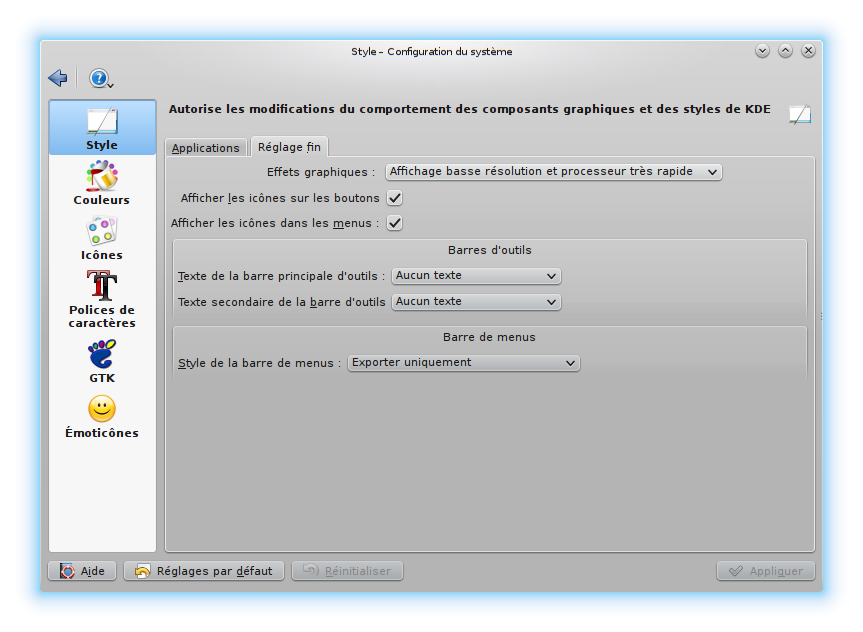Screen dimensions: 863x632
Task: Click 'Réglages par défaut' button
Action: pos(204,571)
